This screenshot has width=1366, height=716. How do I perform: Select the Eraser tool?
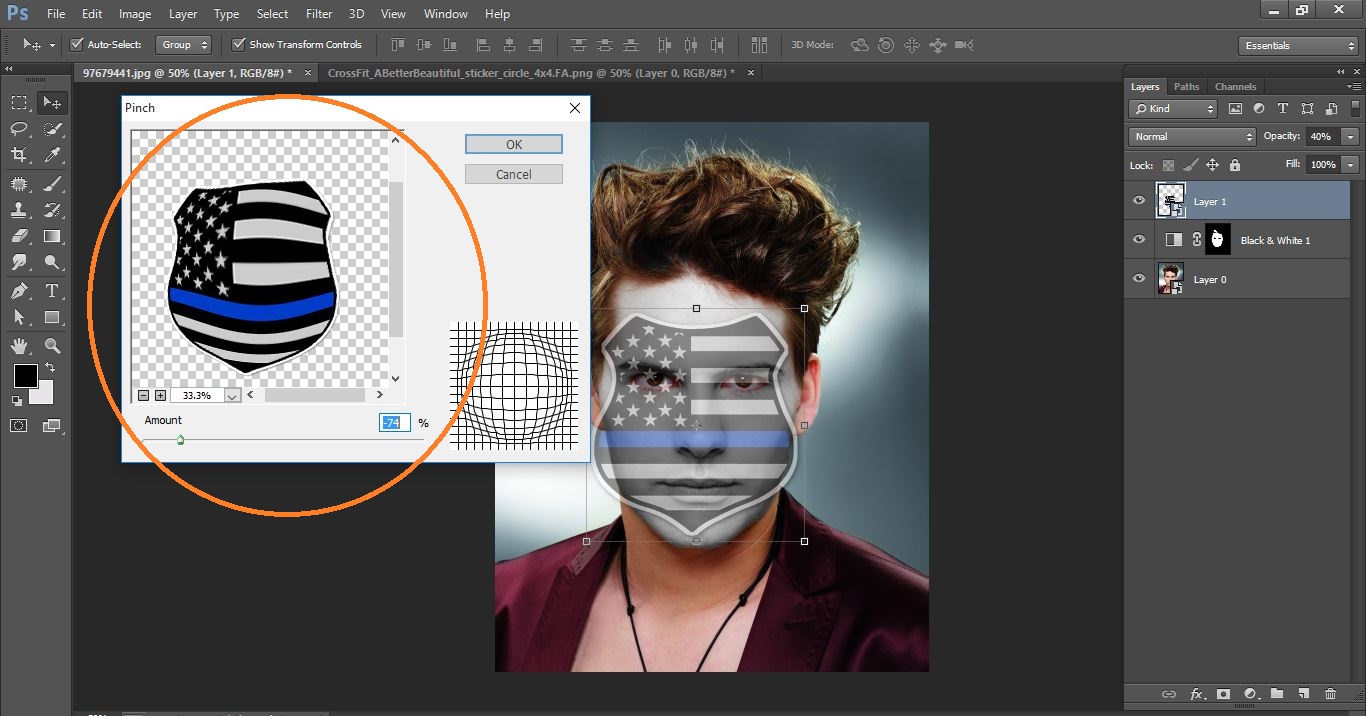click(x=18, y=236)
